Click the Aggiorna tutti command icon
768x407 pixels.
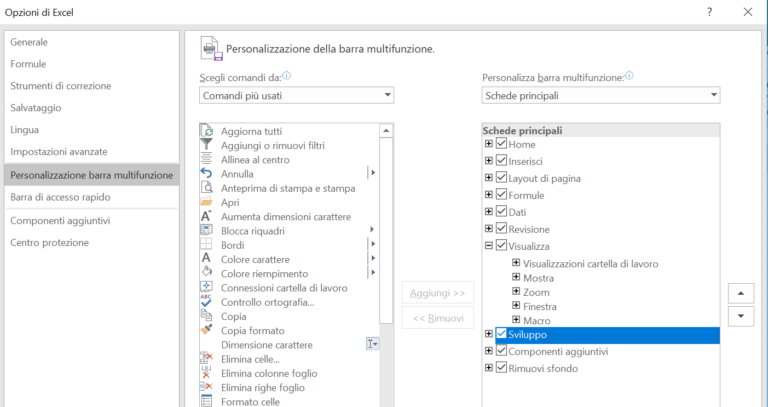(x=207, y=131)
